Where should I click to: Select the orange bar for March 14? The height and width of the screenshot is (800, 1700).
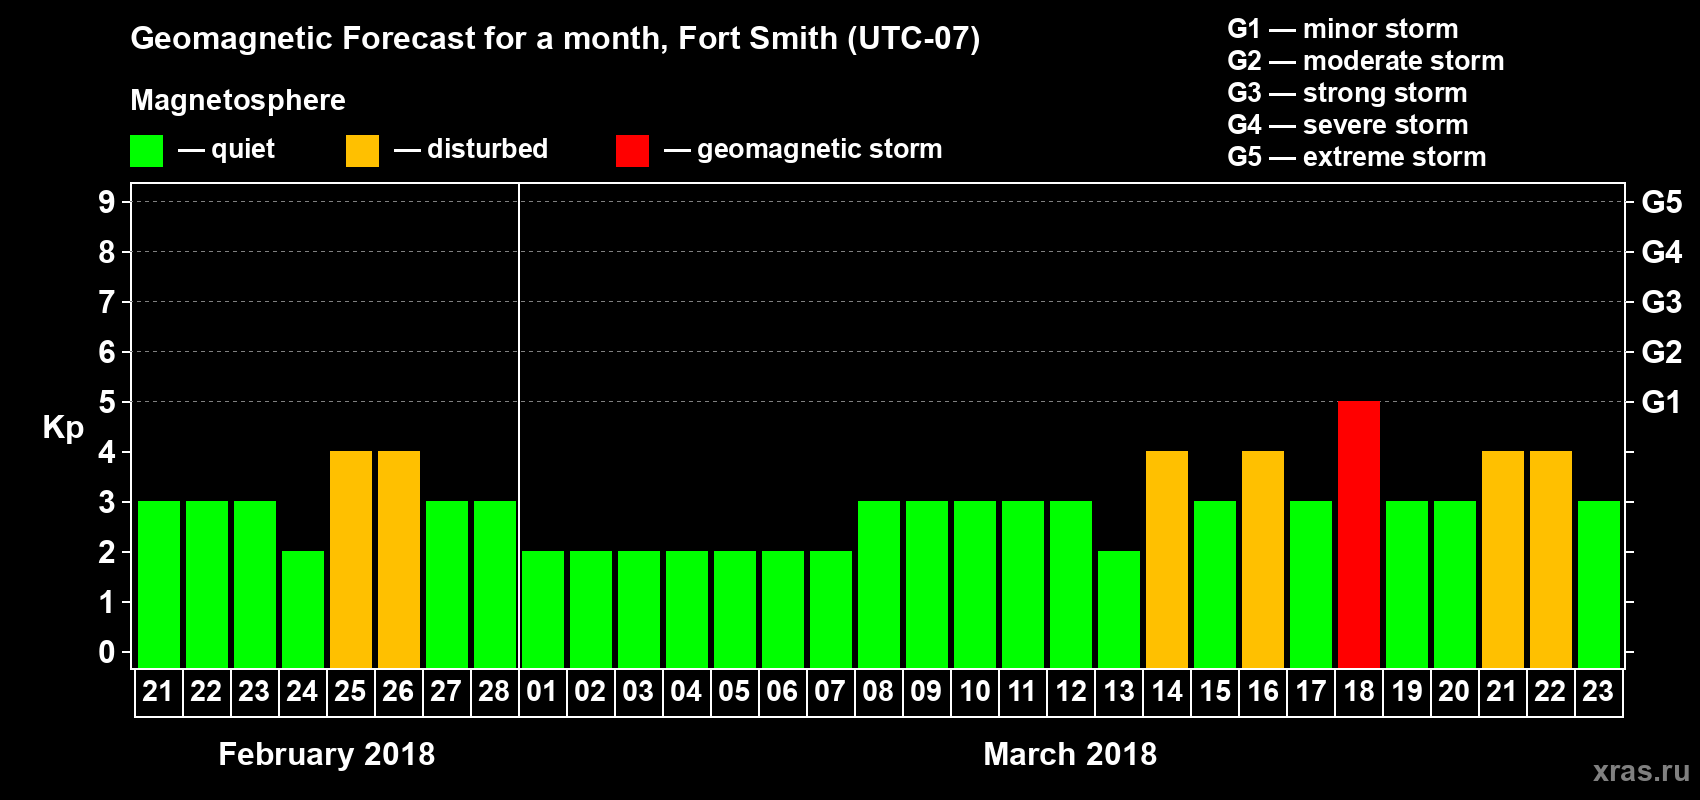coord(1167,559)
